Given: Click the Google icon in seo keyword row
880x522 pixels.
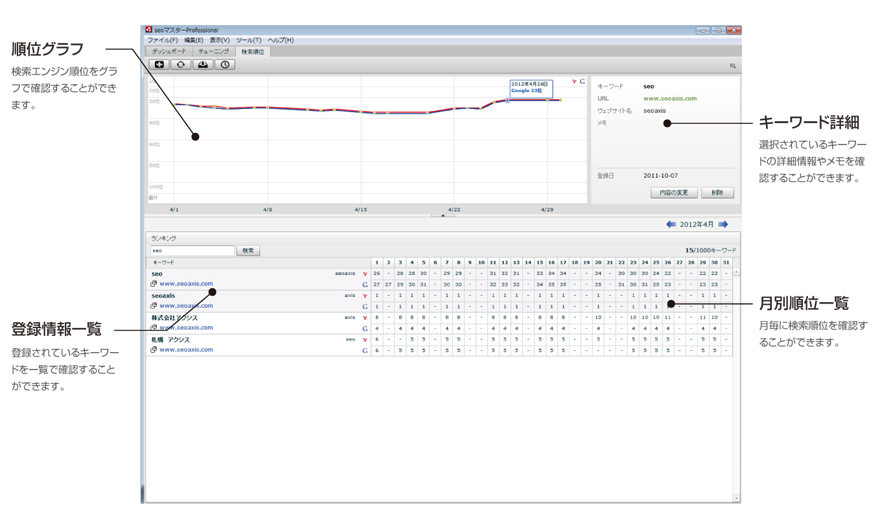Looking at the screenshot, I should click(x=365, y=284).
